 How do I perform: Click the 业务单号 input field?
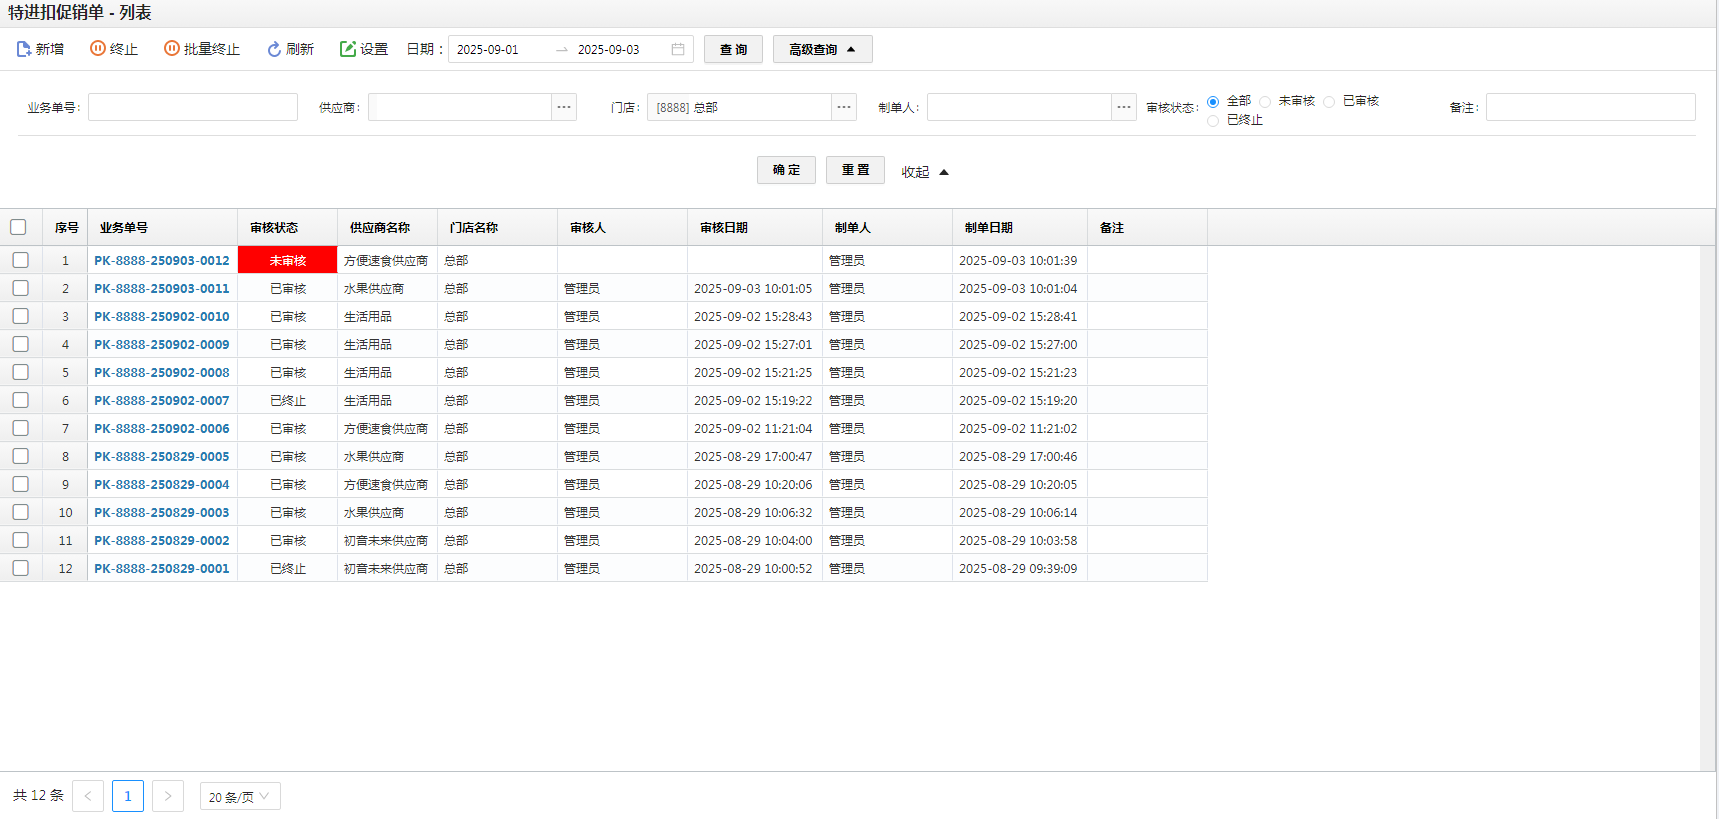tap(193, 107)
